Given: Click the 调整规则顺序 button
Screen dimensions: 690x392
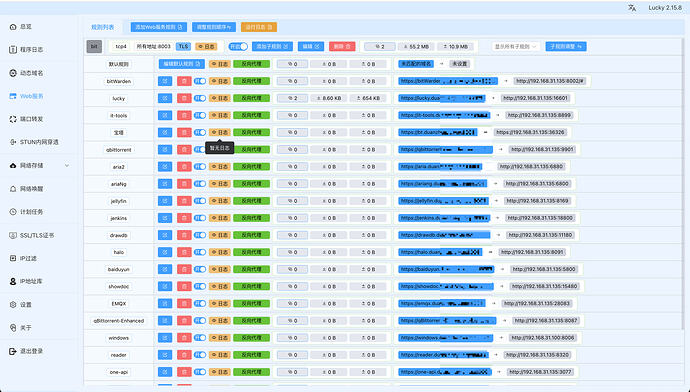Looking at the screenshot, I should (214, 27).
